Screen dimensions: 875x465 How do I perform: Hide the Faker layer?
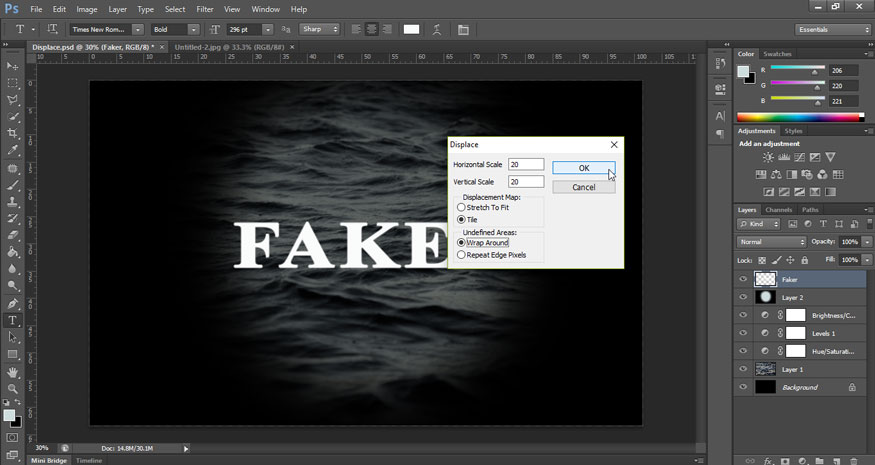(x=743, y=279)
